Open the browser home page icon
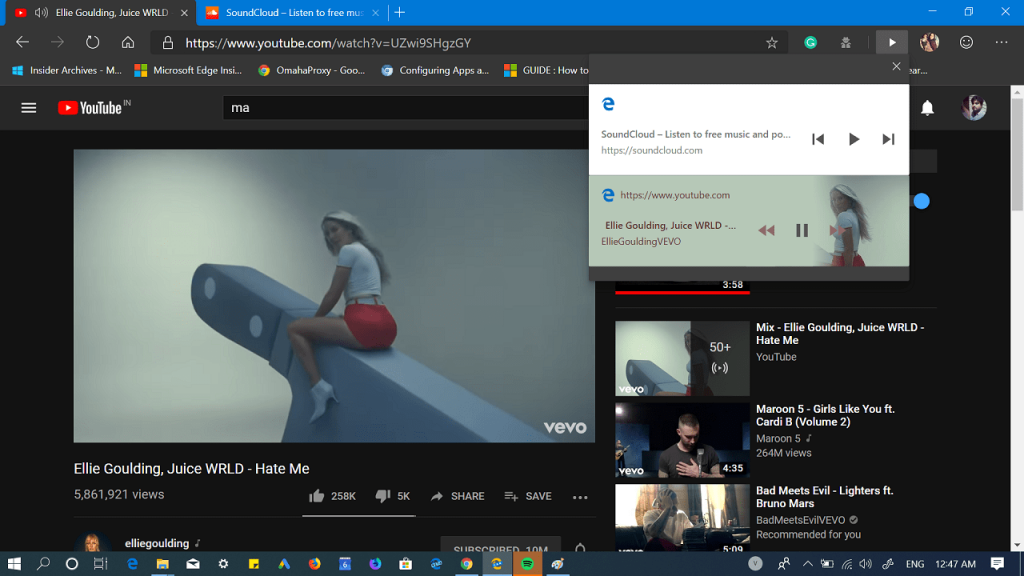This screenshot has width=1024, height=576. pyautogui.click(x=128, y=42)
